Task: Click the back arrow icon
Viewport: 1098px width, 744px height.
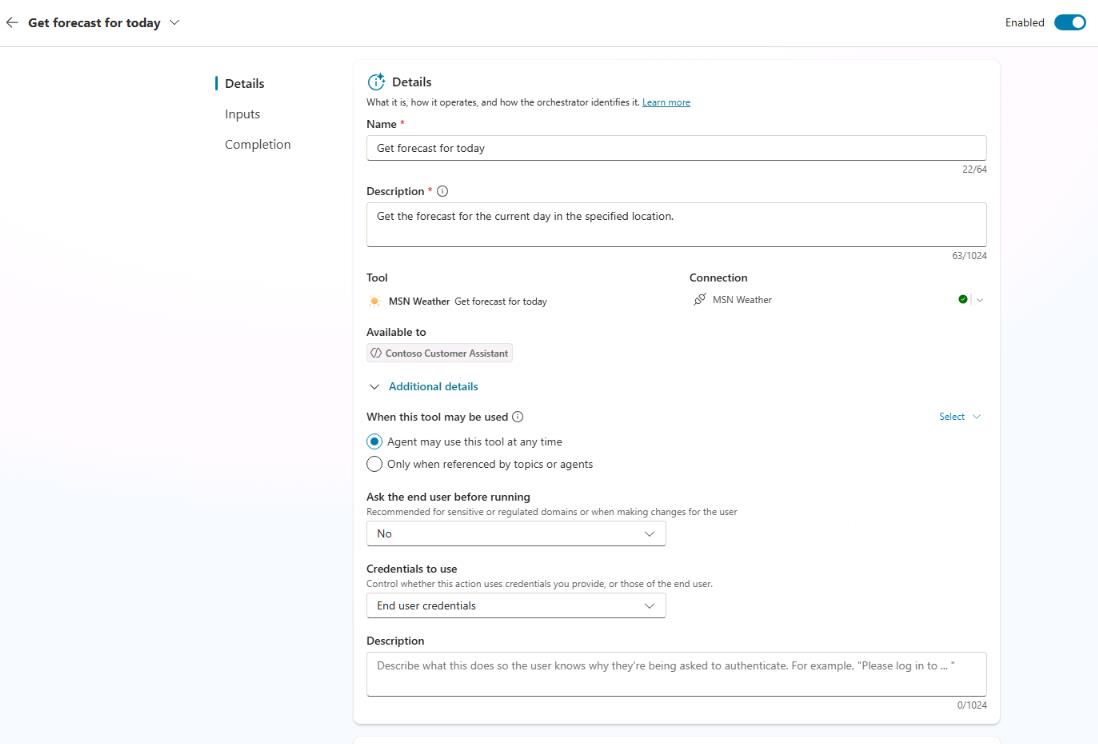Action: [x=12, y=23]
